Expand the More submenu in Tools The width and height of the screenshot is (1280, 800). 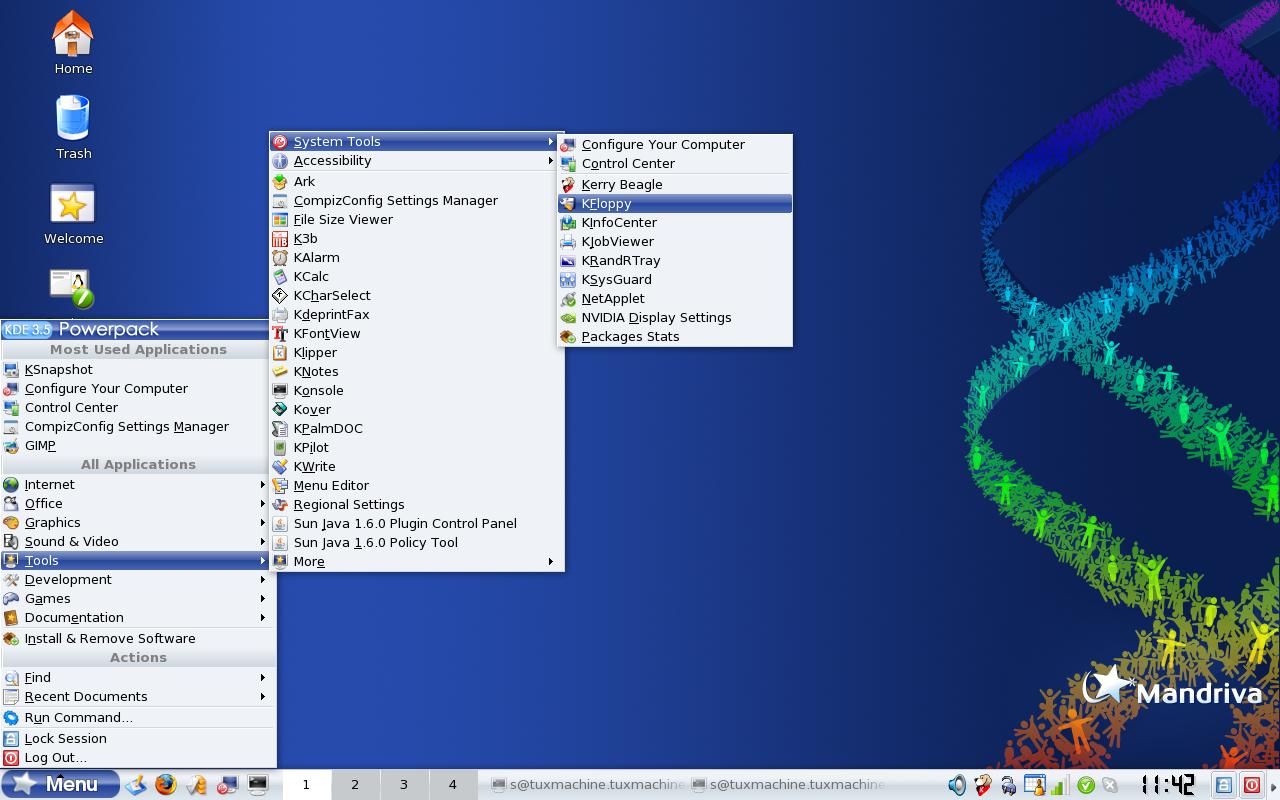coord(417,562)
